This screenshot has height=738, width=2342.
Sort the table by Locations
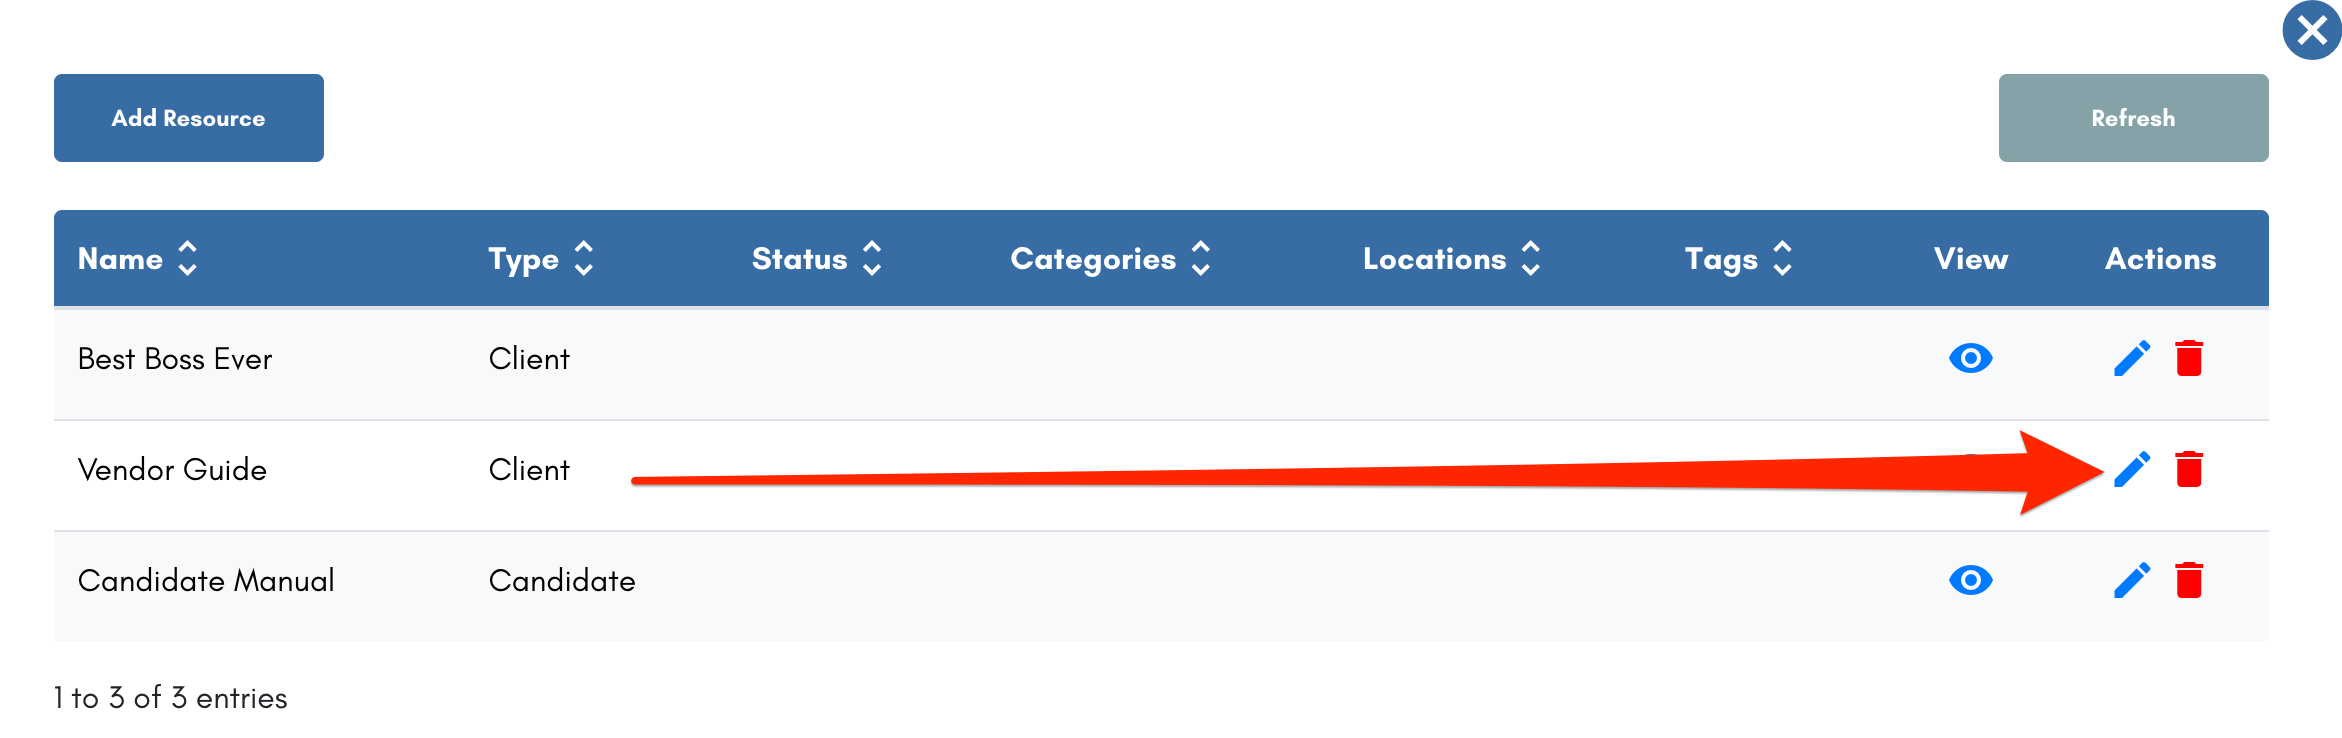[1452, 259]
